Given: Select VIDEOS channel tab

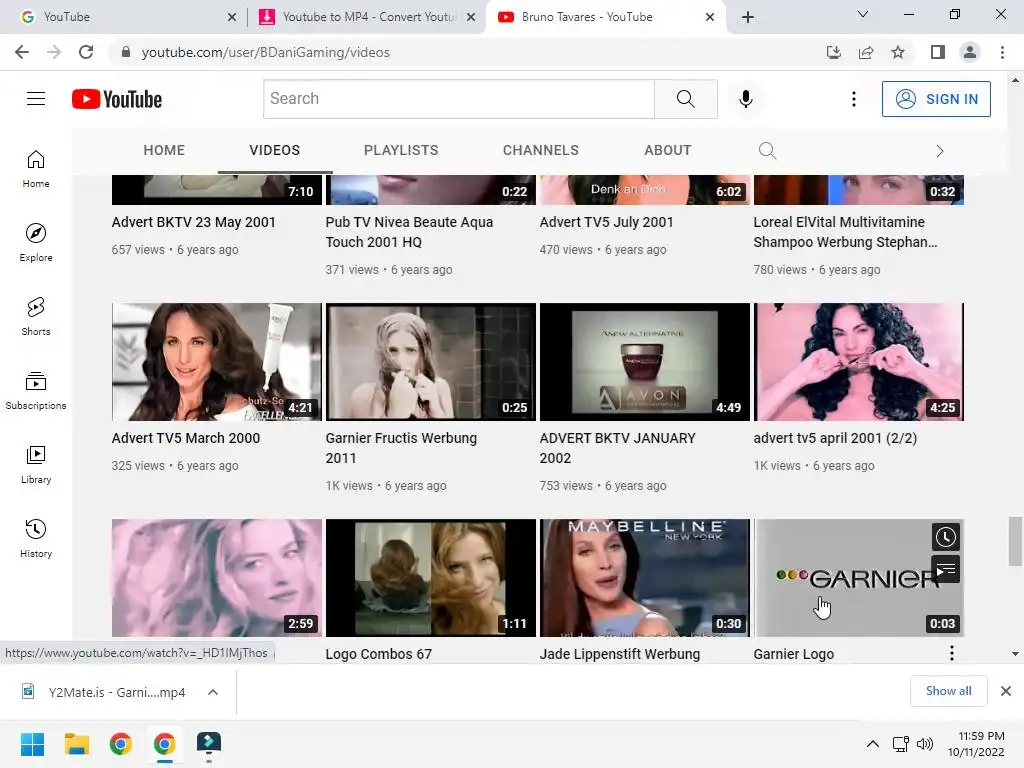Looking at the screenshot, I should coord(274,150).
